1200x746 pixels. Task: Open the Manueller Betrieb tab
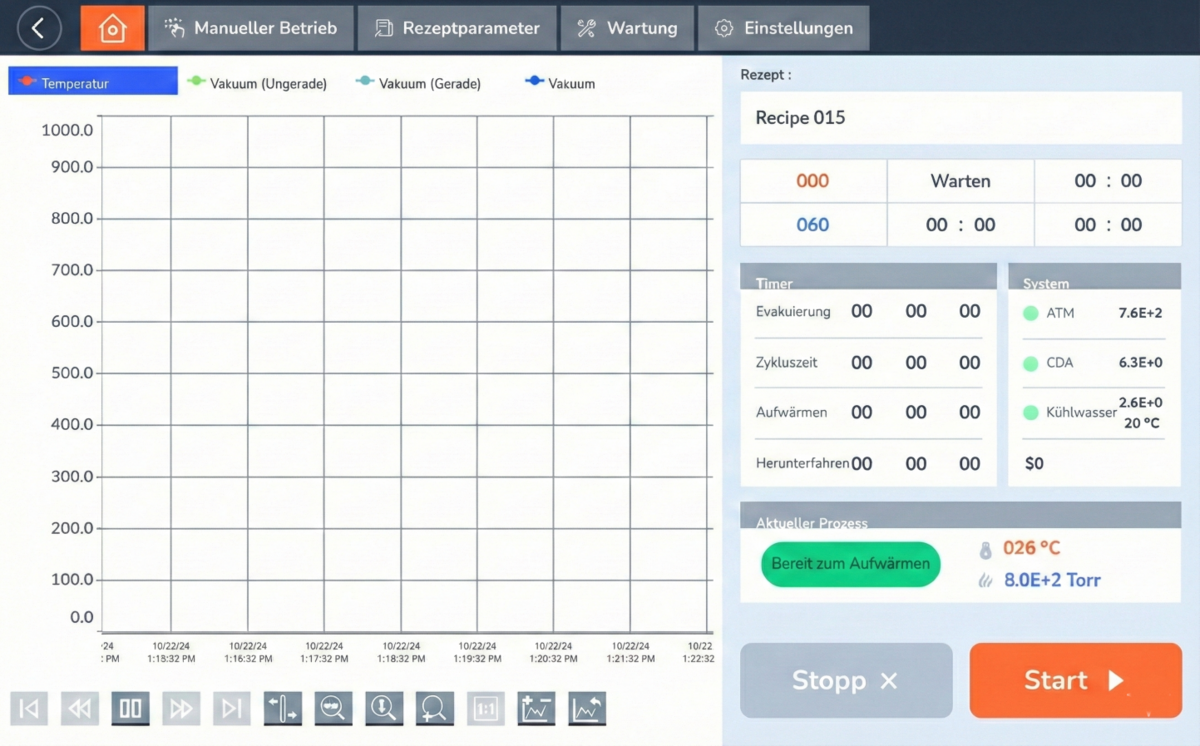pos(251,28)
